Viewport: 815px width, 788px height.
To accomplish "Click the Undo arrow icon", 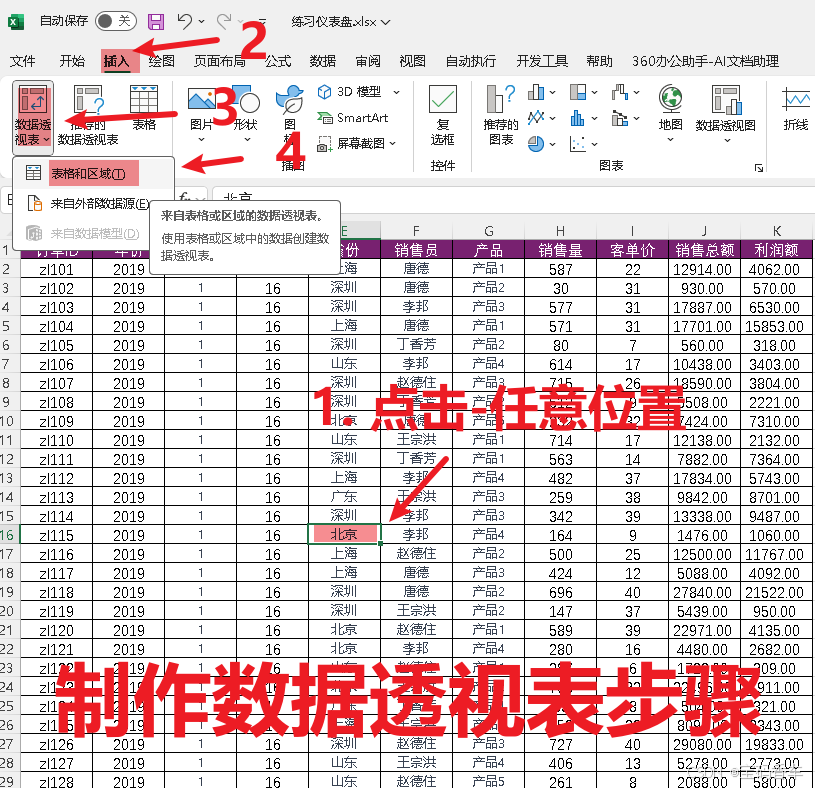I will pos(185,21).
